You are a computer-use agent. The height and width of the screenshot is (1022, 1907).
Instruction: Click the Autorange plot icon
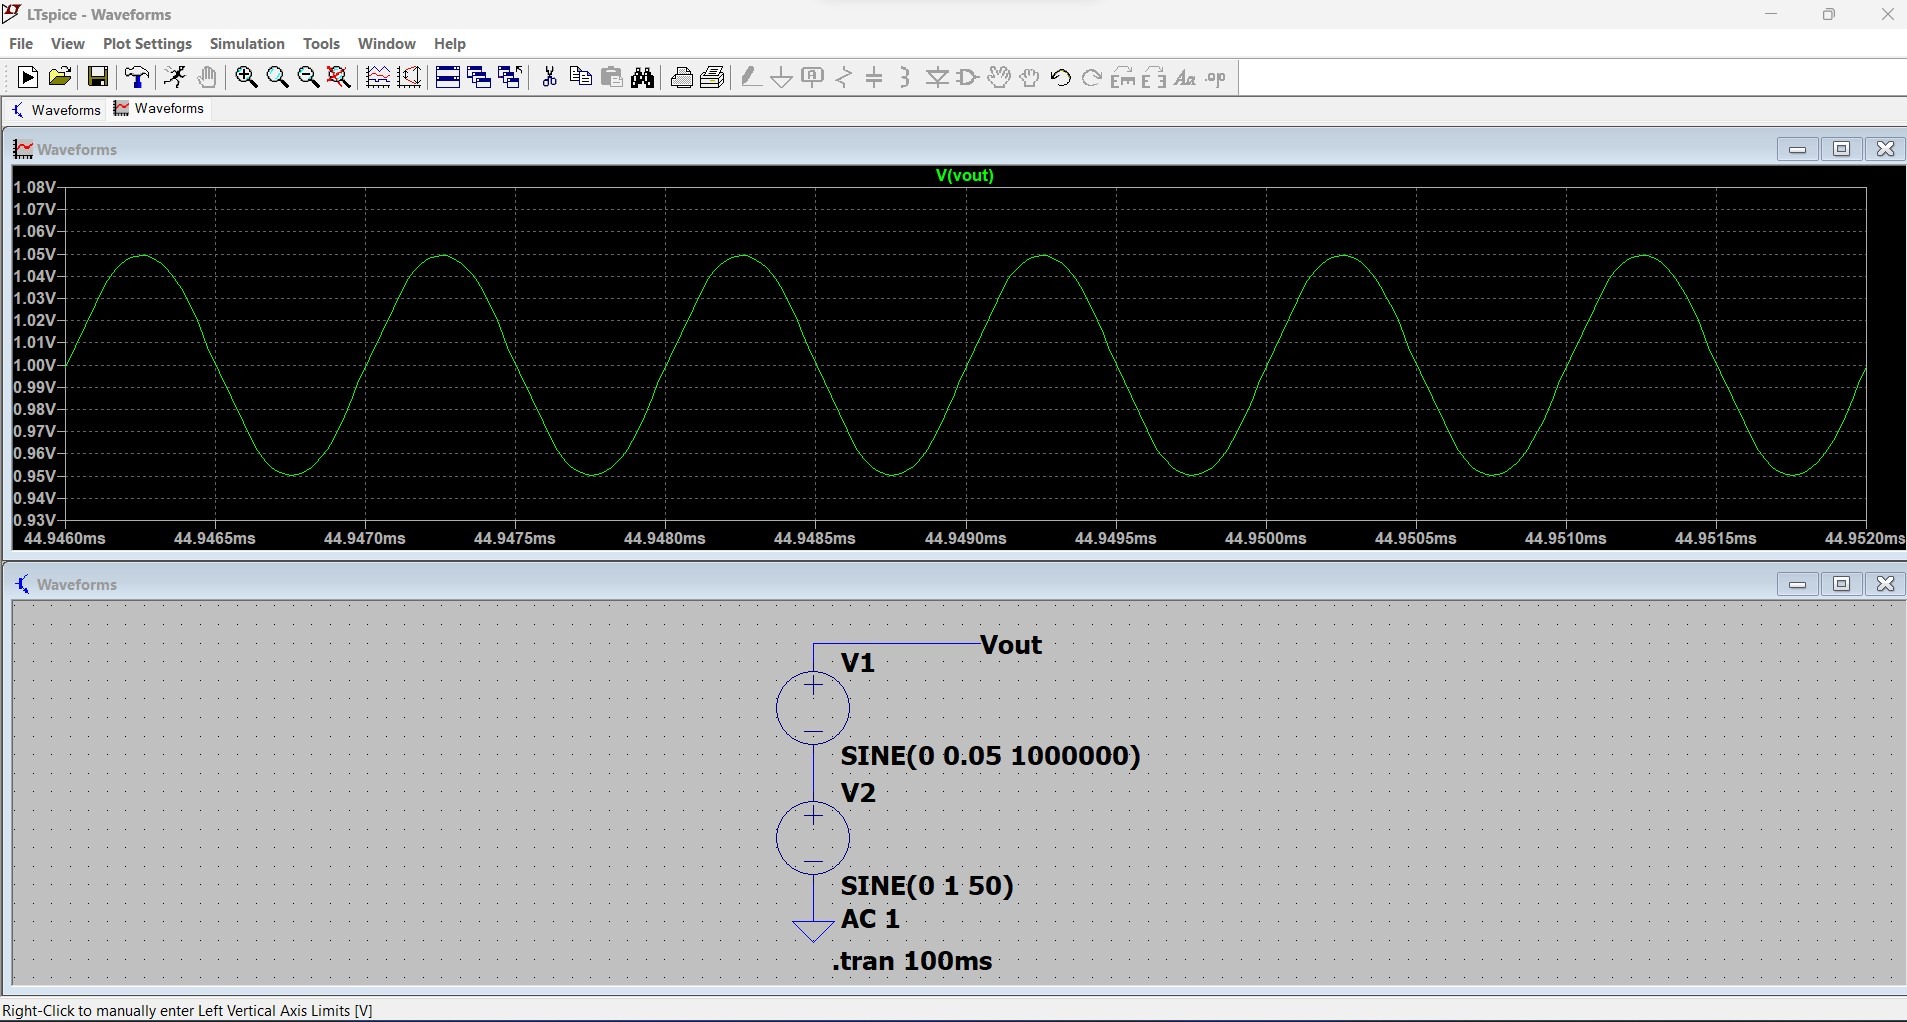tap(378, 78)
